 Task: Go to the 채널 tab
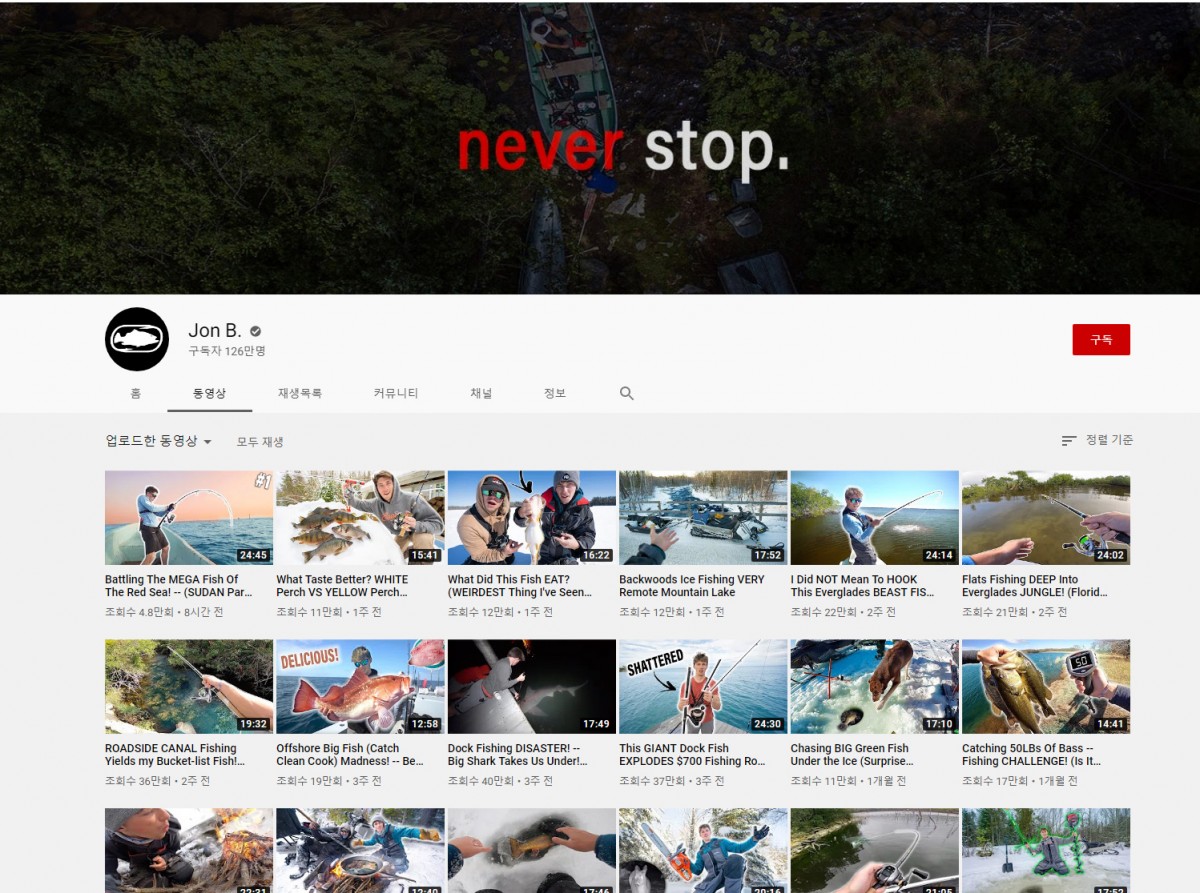pos(481,393)
